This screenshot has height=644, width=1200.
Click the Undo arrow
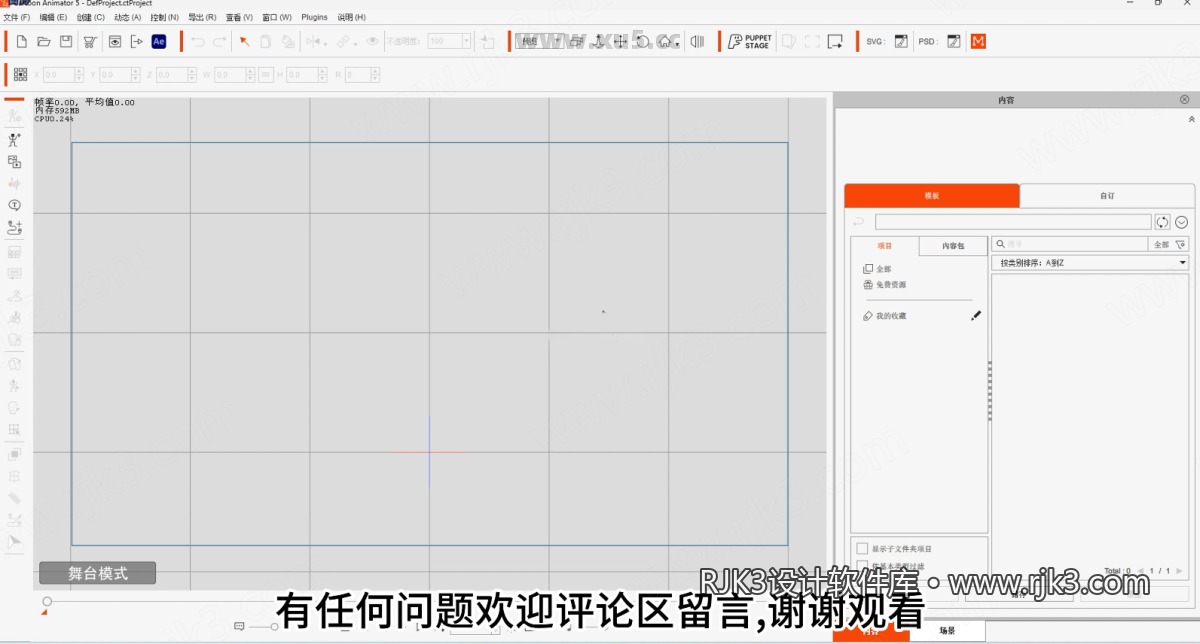coord(197,42)
